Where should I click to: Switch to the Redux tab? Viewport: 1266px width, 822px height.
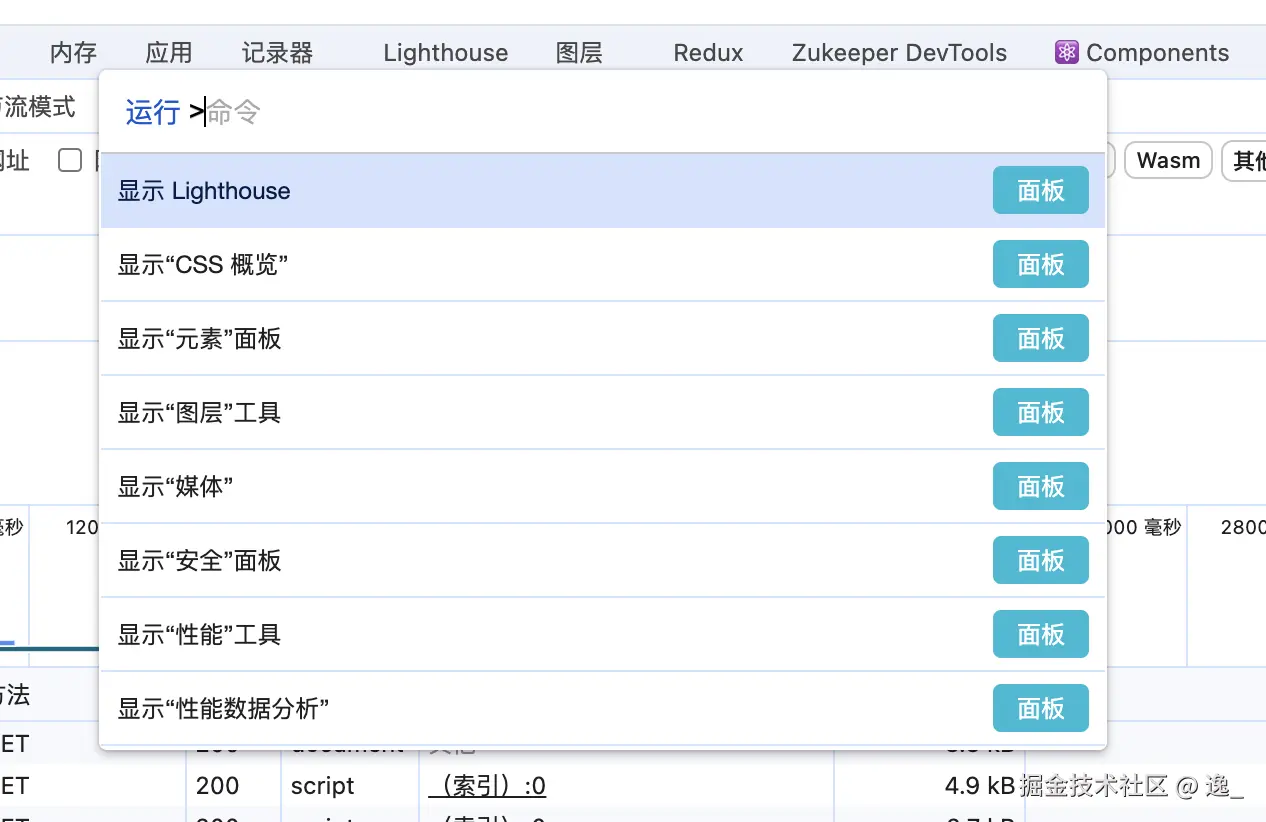point(708,53)
